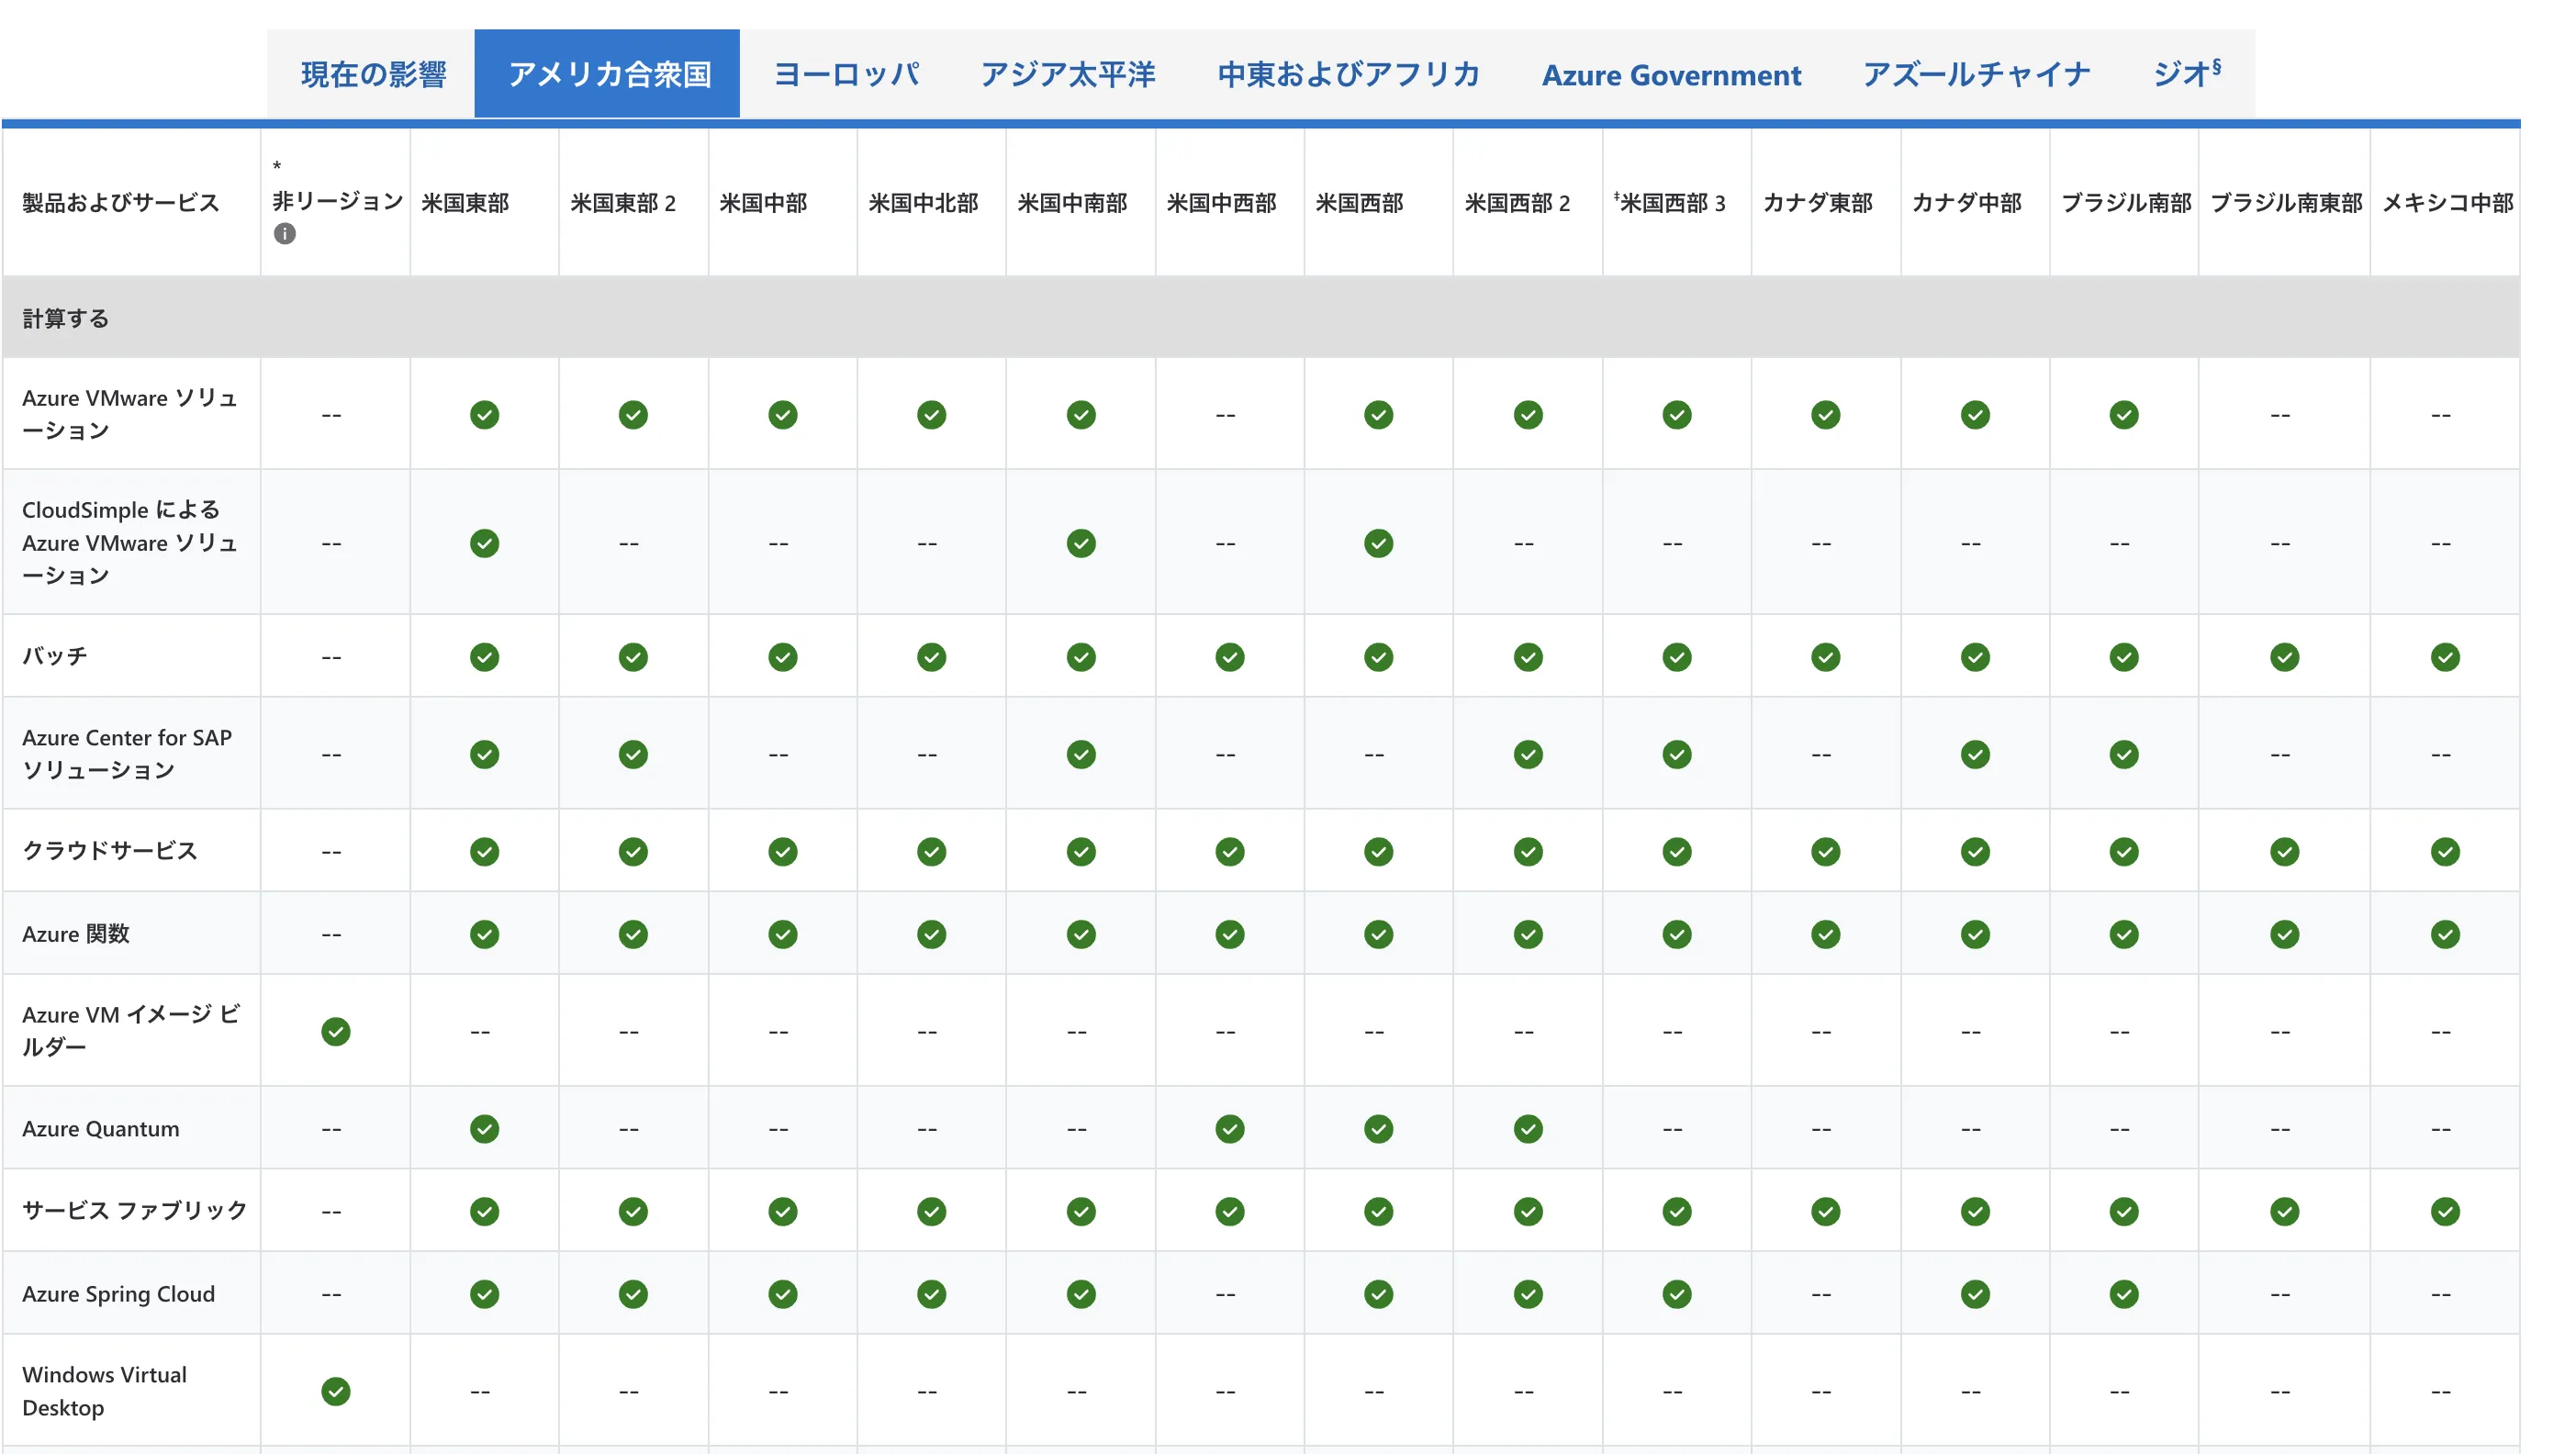The image size is (2576, 1454).
Task: Select the アズールチャイナ tab
Action: 1976,74
